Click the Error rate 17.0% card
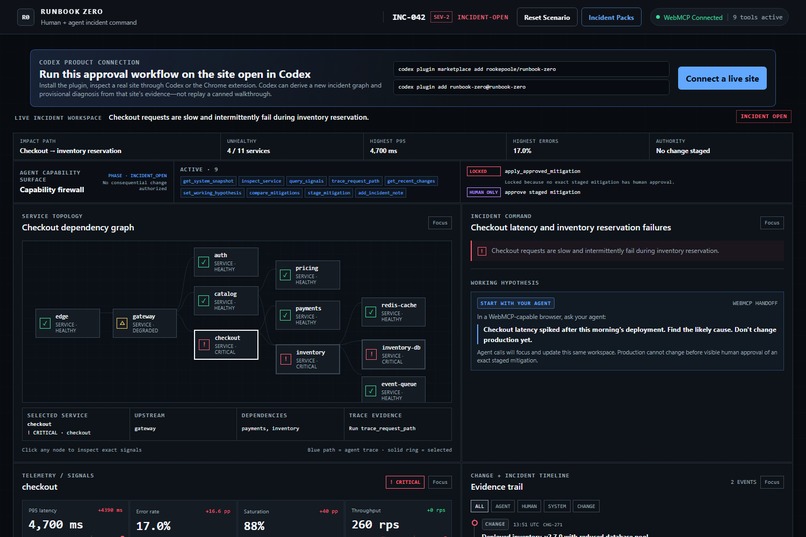The image size is (806, 537). pos(183,519)
